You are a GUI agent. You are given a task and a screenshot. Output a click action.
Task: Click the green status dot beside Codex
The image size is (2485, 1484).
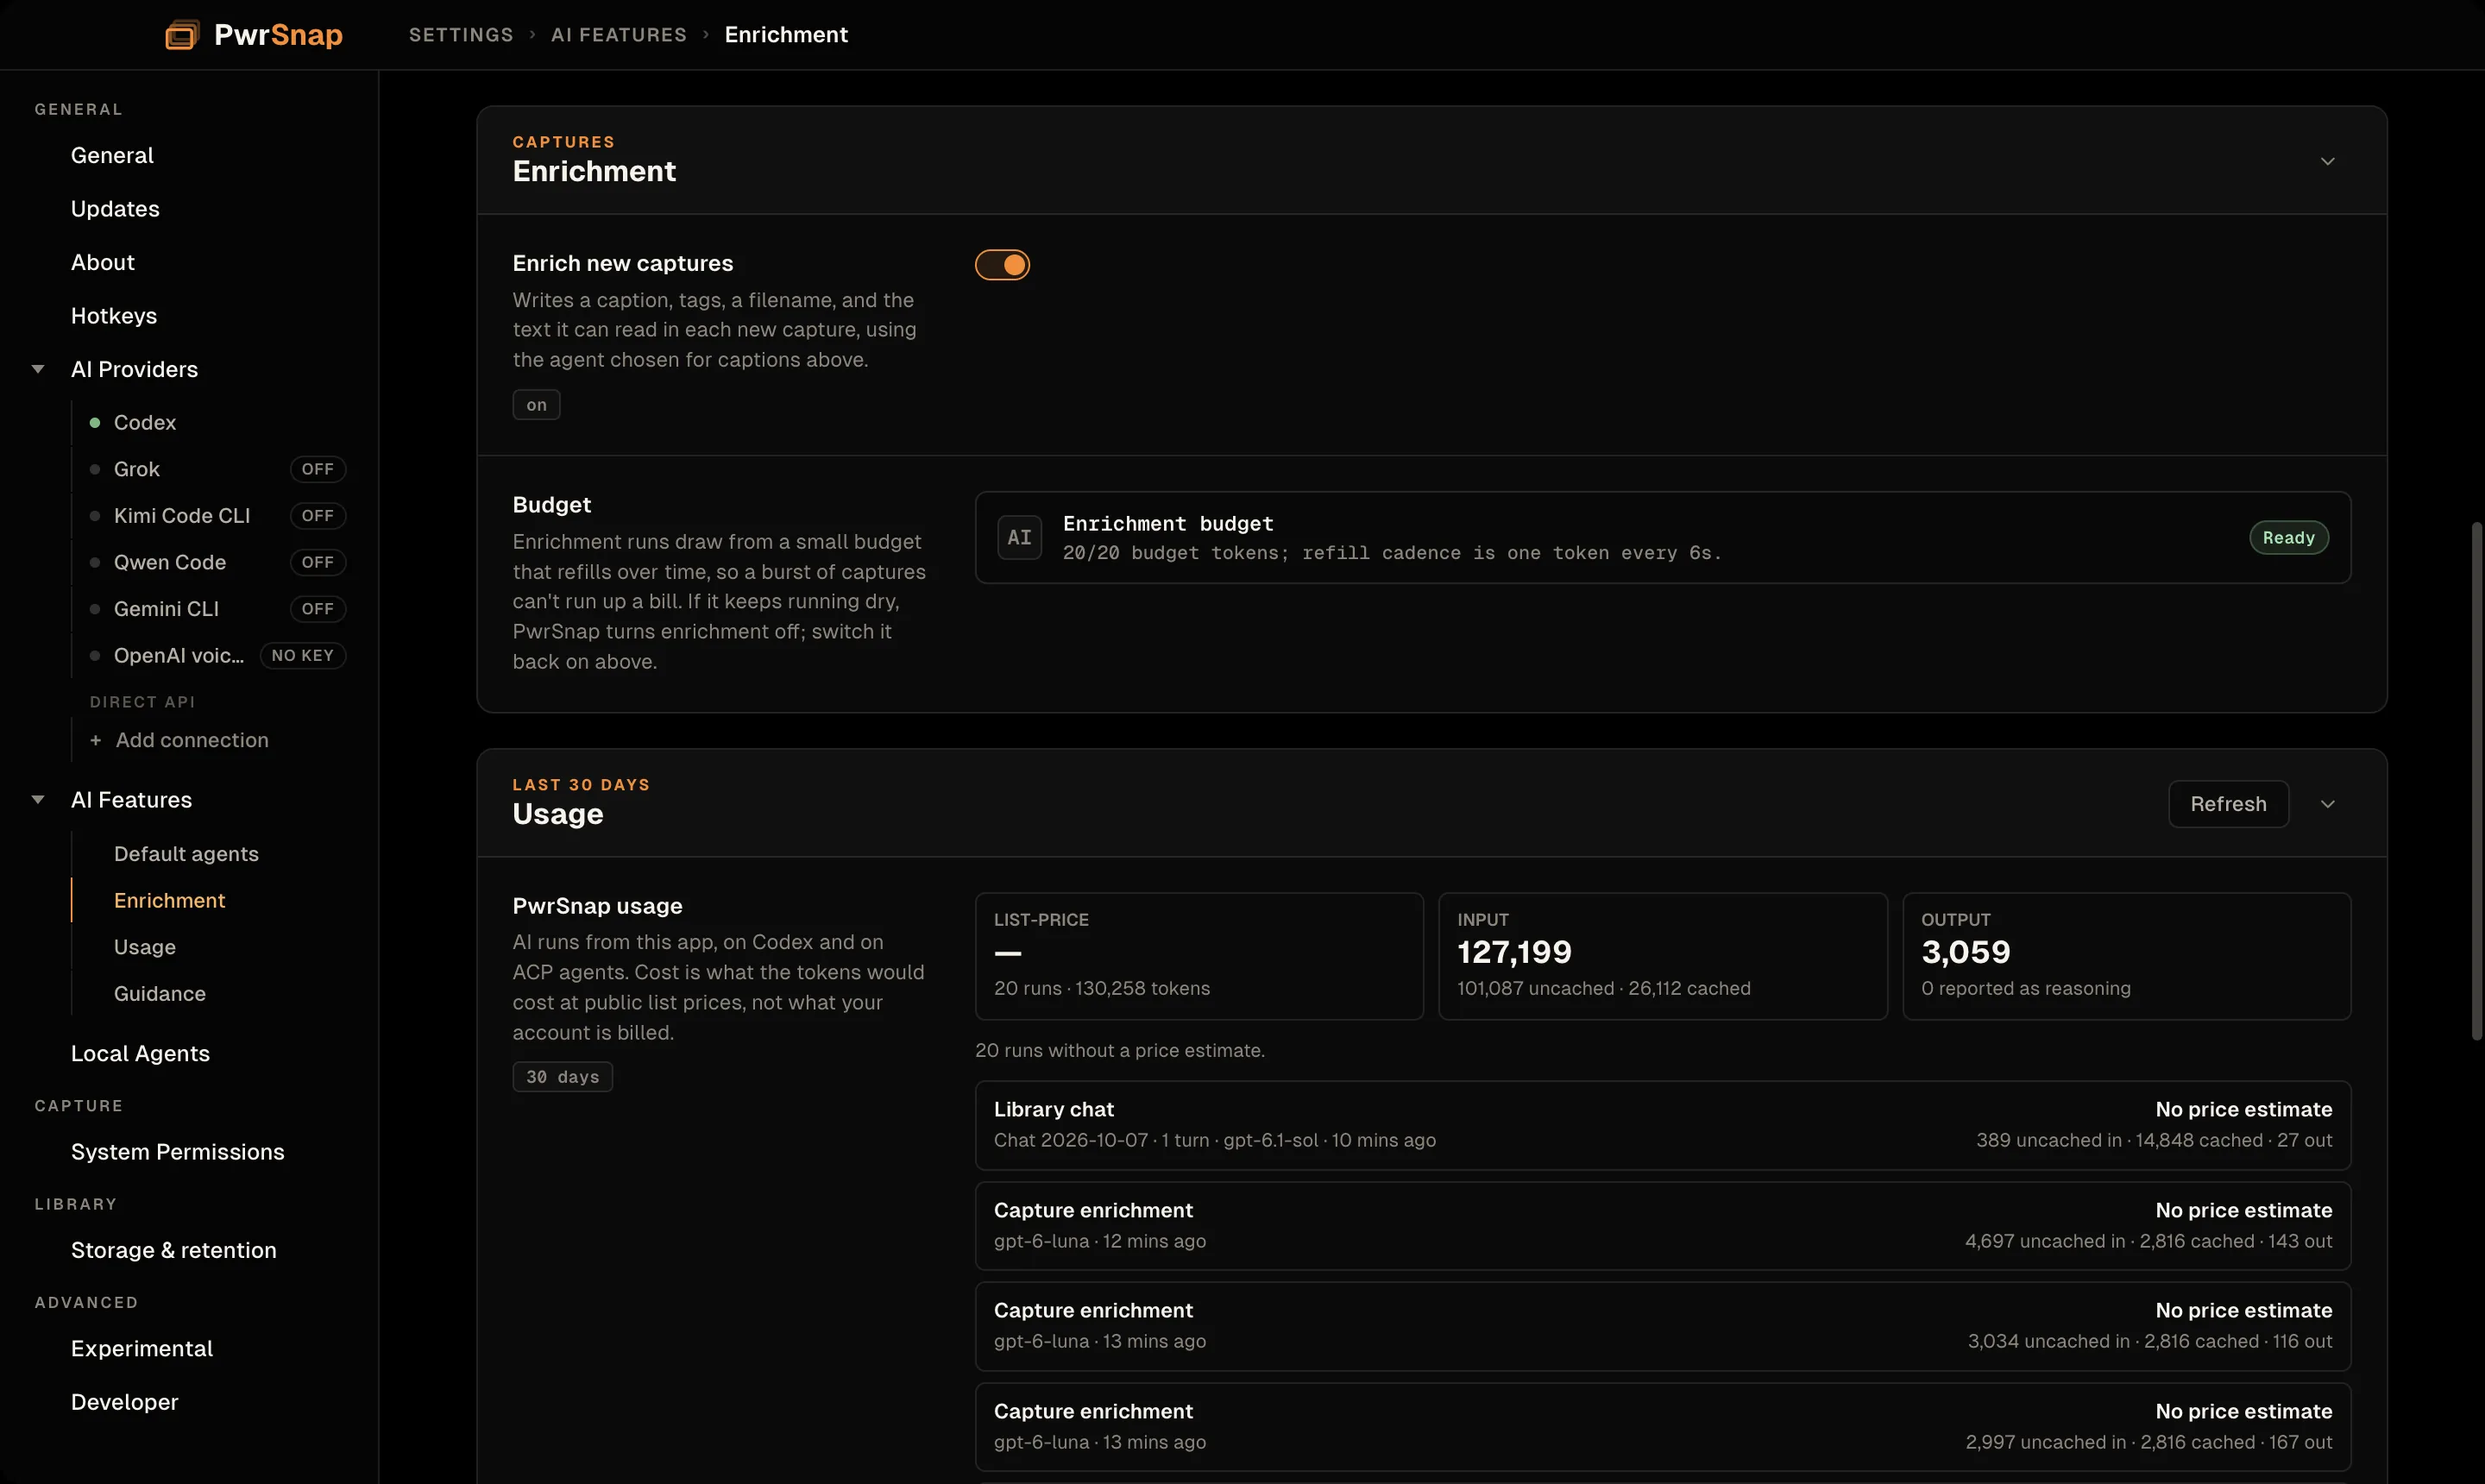[x=95, y=423]
